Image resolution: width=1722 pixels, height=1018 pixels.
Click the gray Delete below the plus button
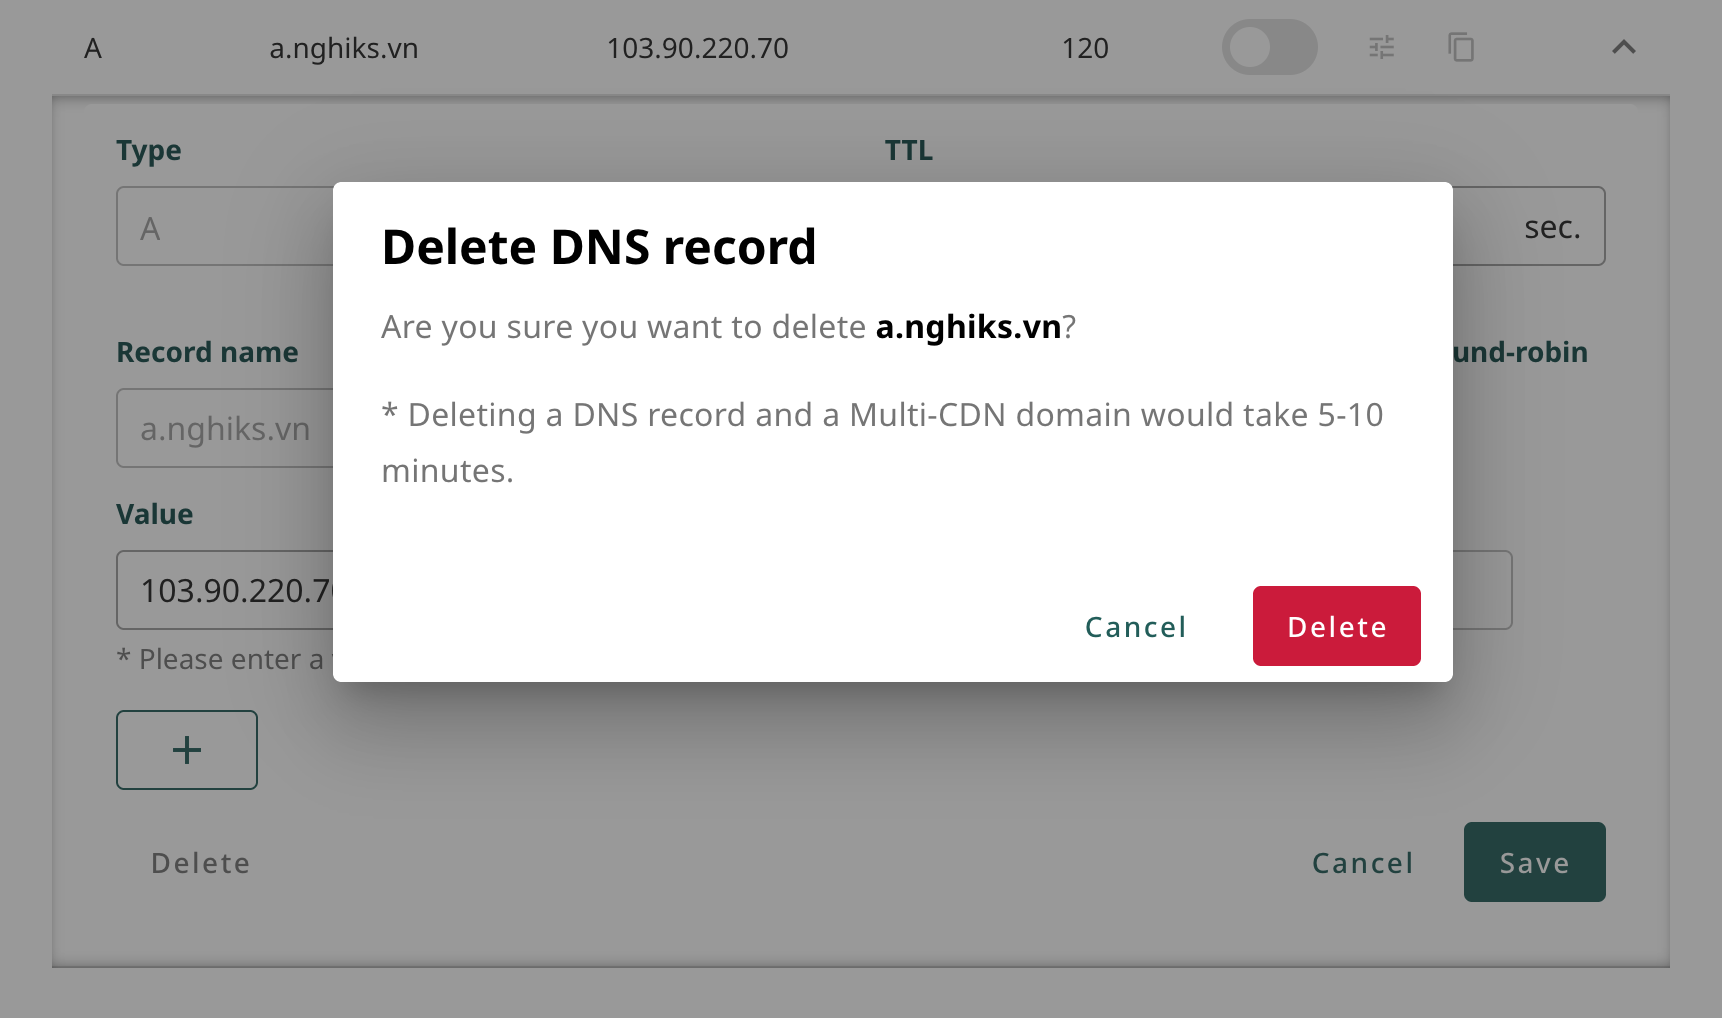click(x=200, y=863)
